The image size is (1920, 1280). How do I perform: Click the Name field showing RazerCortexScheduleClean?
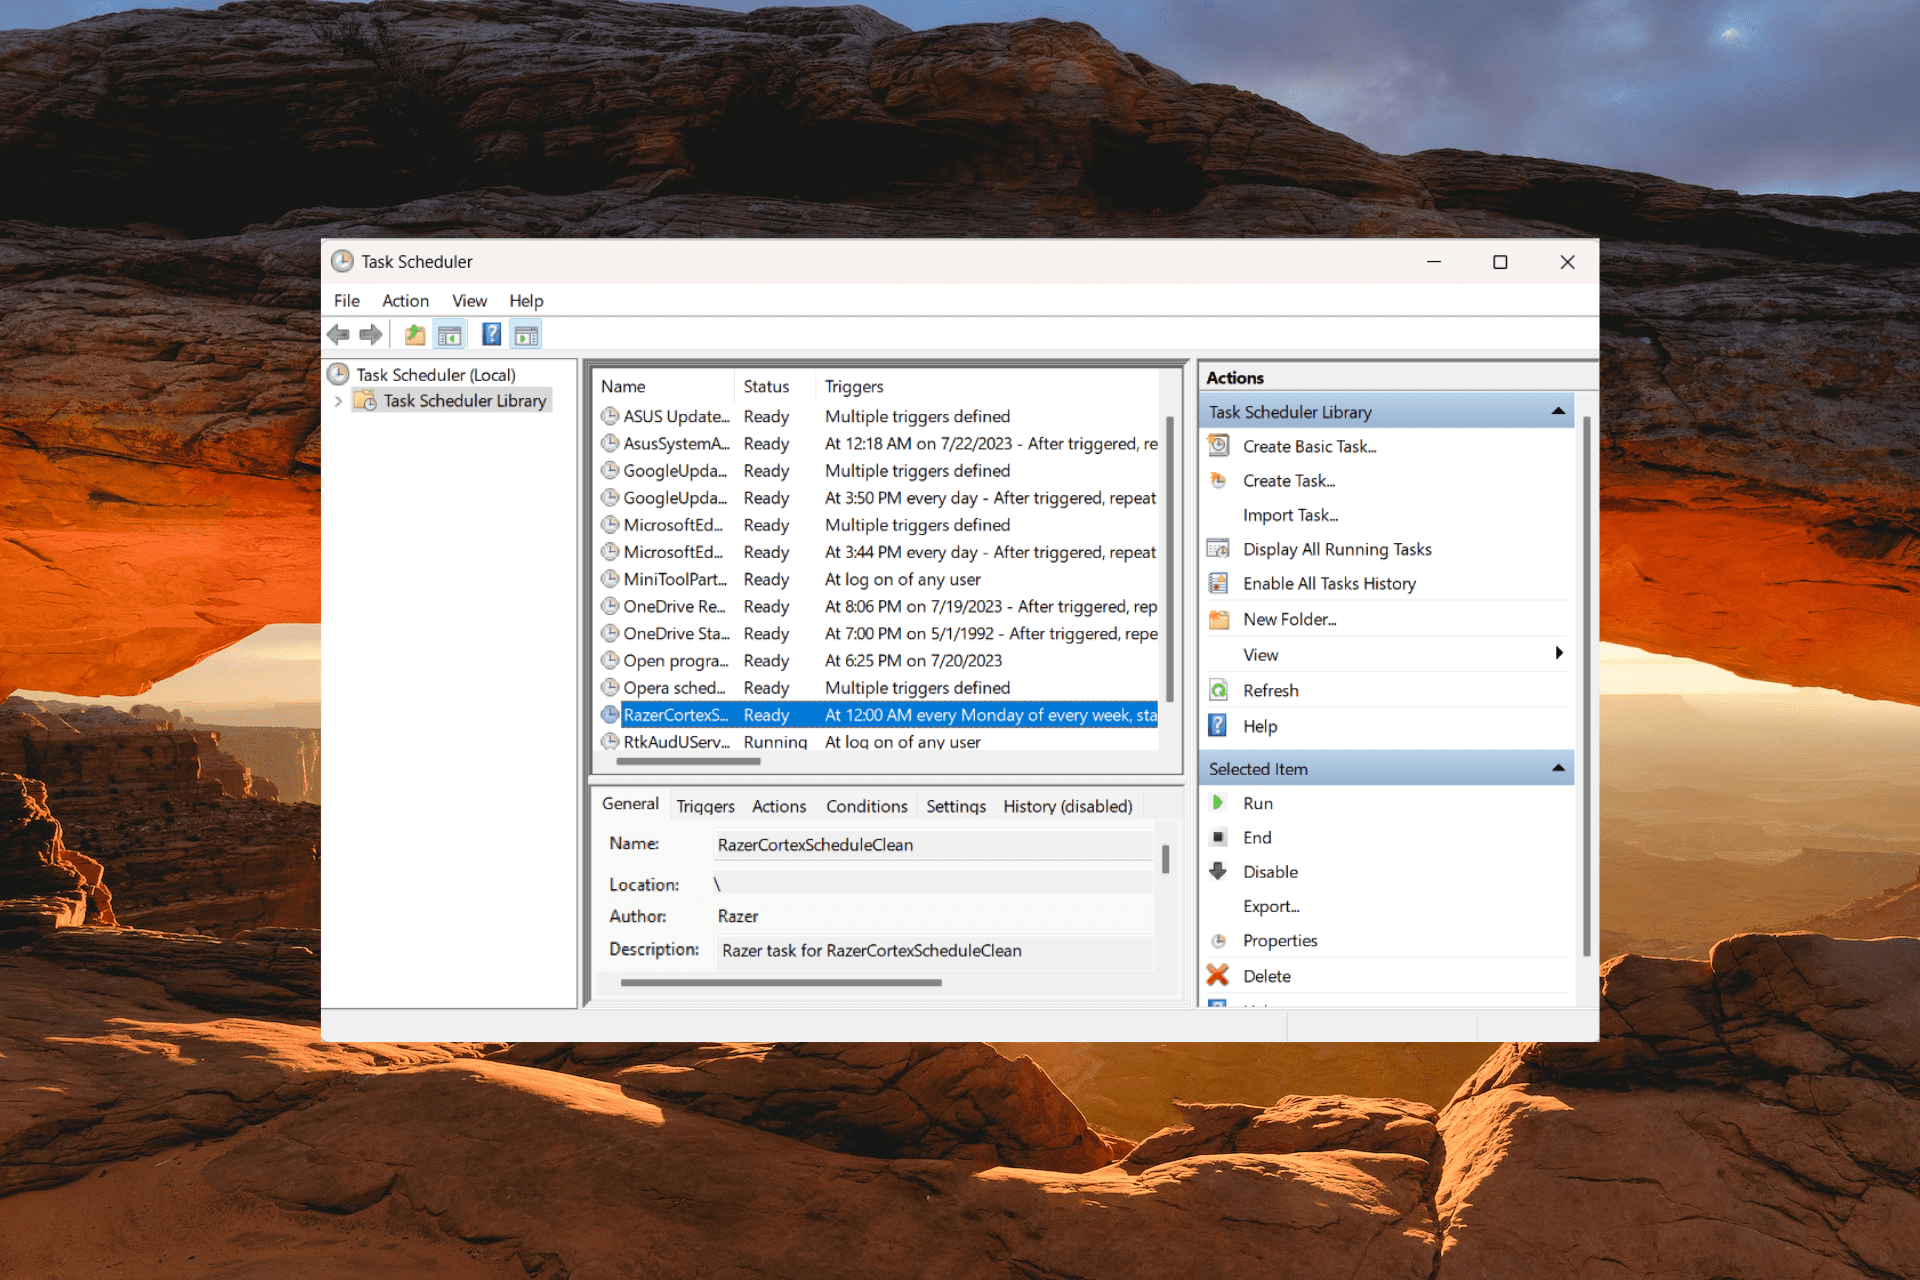click(x=934, y=845)
